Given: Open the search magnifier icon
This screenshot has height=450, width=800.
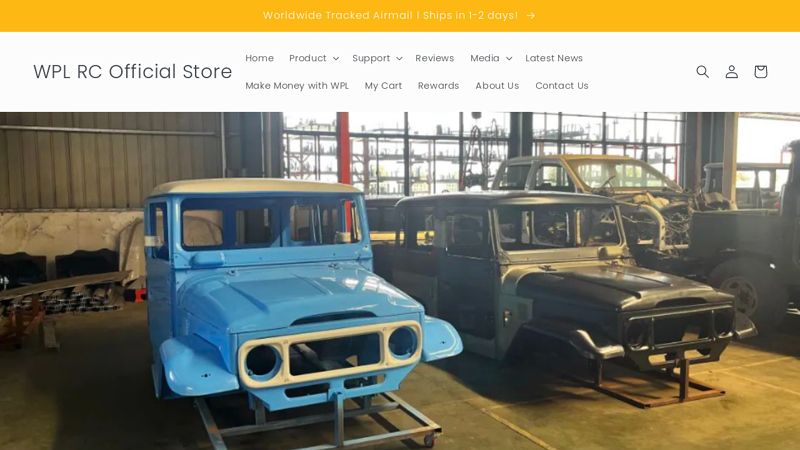Looking at the screenshot, I should 703,71.
